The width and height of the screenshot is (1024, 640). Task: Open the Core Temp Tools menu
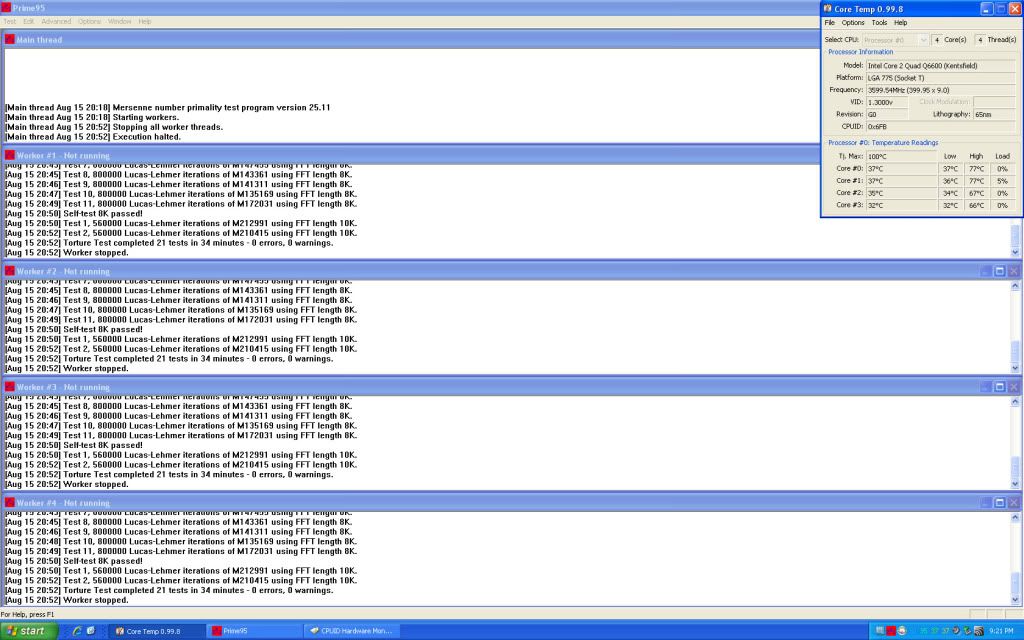click(x=879, y=22)
